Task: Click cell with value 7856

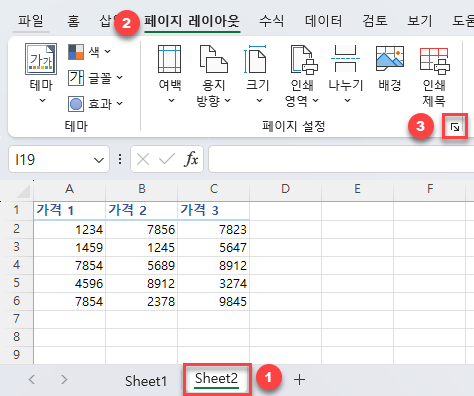Action: pos(142,229)
